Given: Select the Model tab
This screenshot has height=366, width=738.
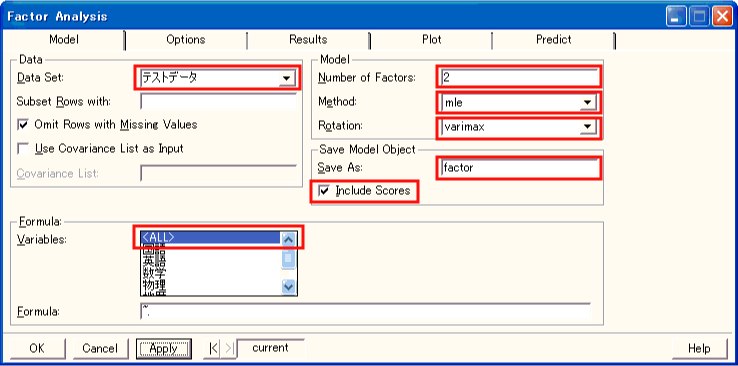Looking at the screenshot, I should 64,40.
